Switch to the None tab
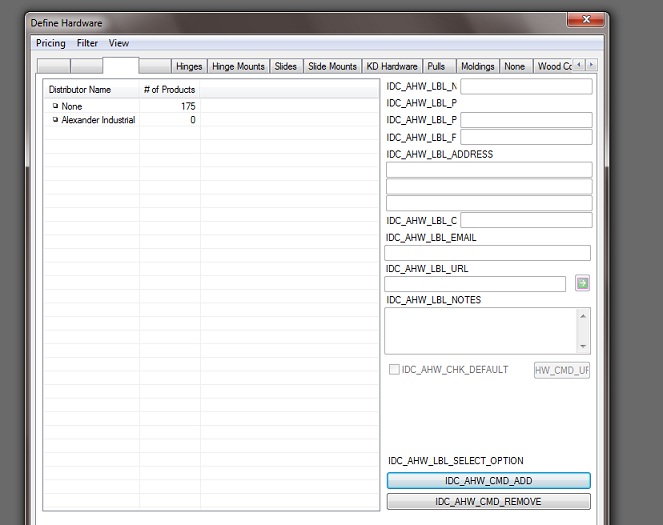The width and height of the screenshot is (663, 525). pyautogui.click(x=514, y=66)
